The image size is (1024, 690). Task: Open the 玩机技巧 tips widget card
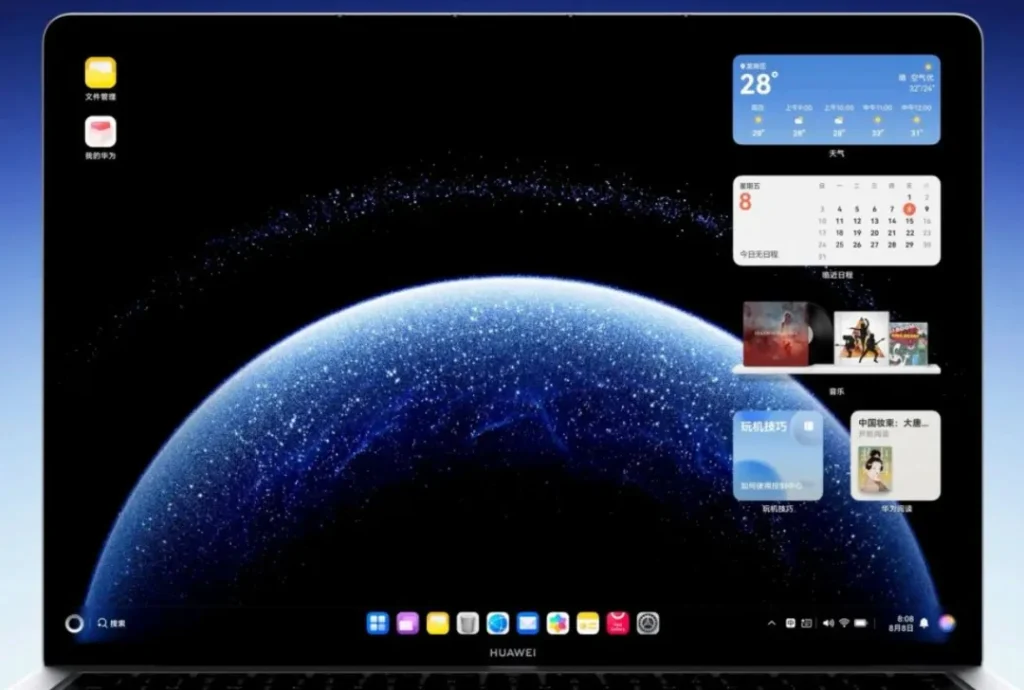(x=778, y=456)
